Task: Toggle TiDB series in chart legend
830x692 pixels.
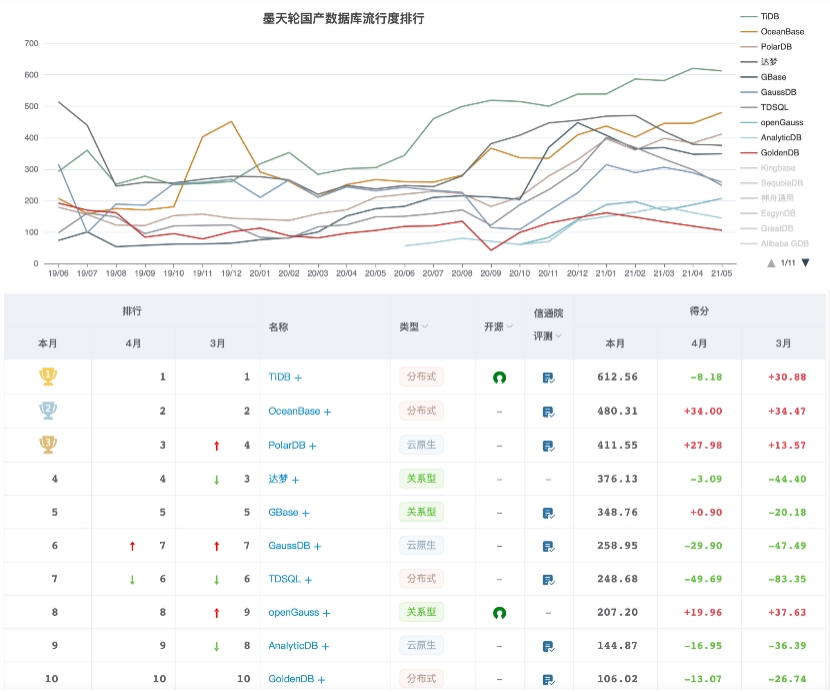Action: coord(760,16)
